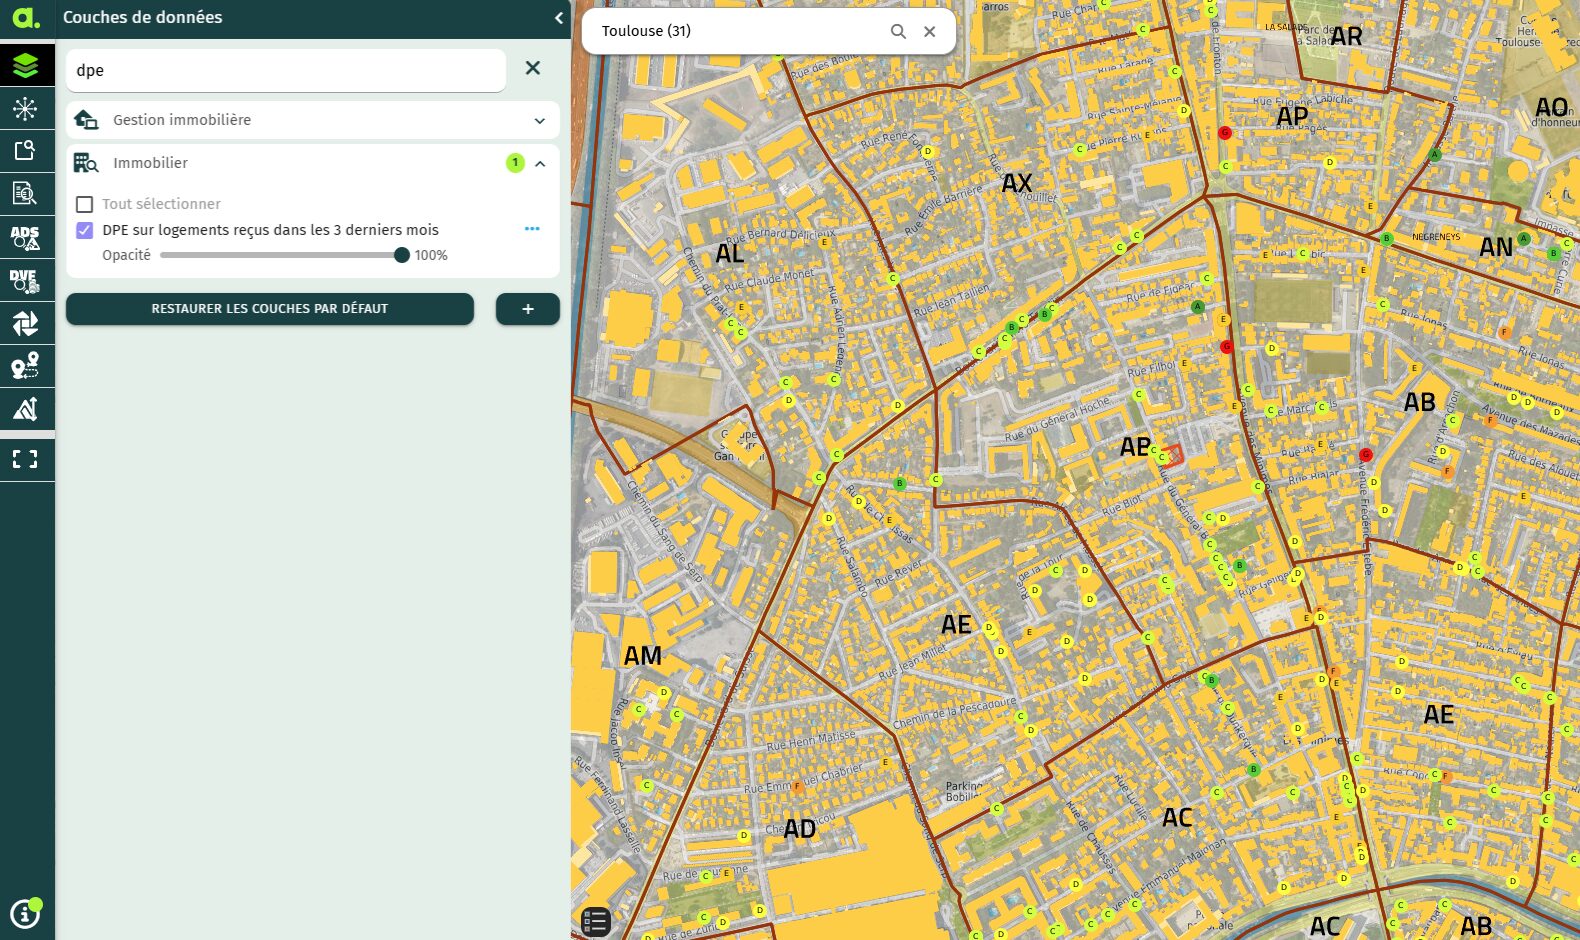Click the green 'a.' application logo

pyautogui.click(x=26, y=18)
